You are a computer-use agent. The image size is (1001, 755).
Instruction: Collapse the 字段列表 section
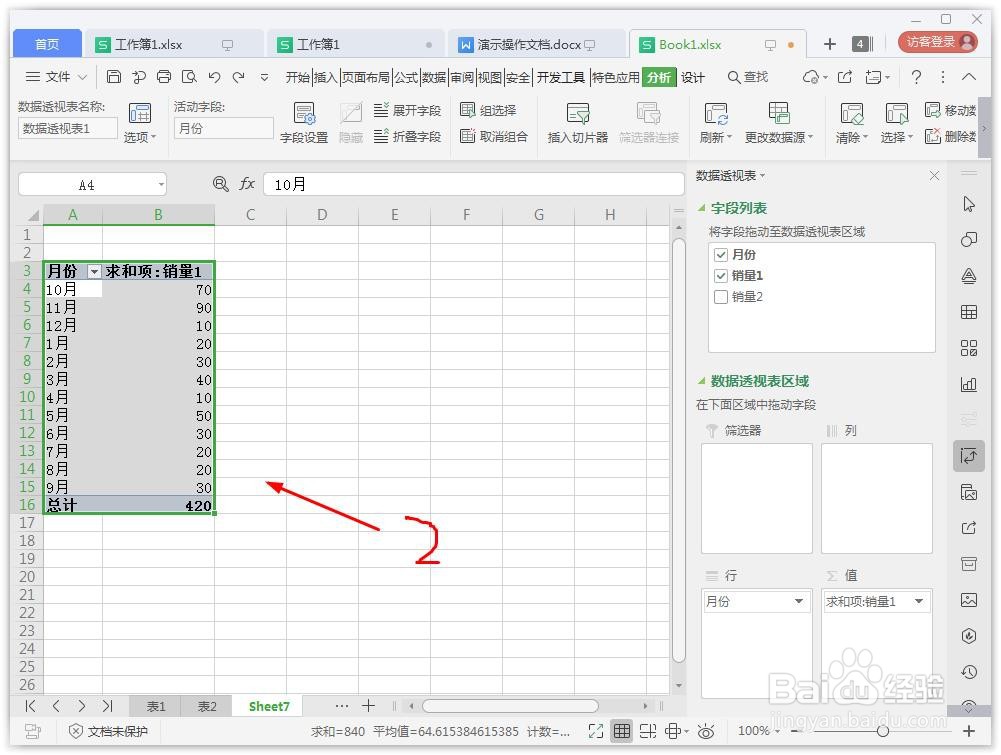(x=702, y=208)
